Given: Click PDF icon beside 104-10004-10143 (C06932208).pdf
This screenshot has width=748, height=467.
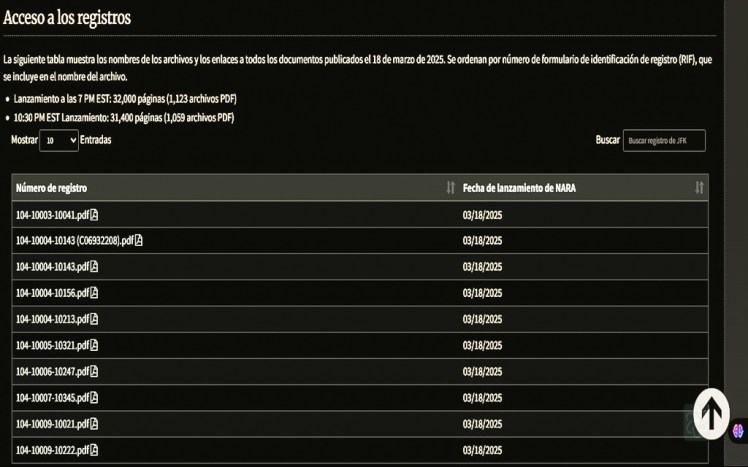Looking at the screenshot, I should (x=139, y=241).
